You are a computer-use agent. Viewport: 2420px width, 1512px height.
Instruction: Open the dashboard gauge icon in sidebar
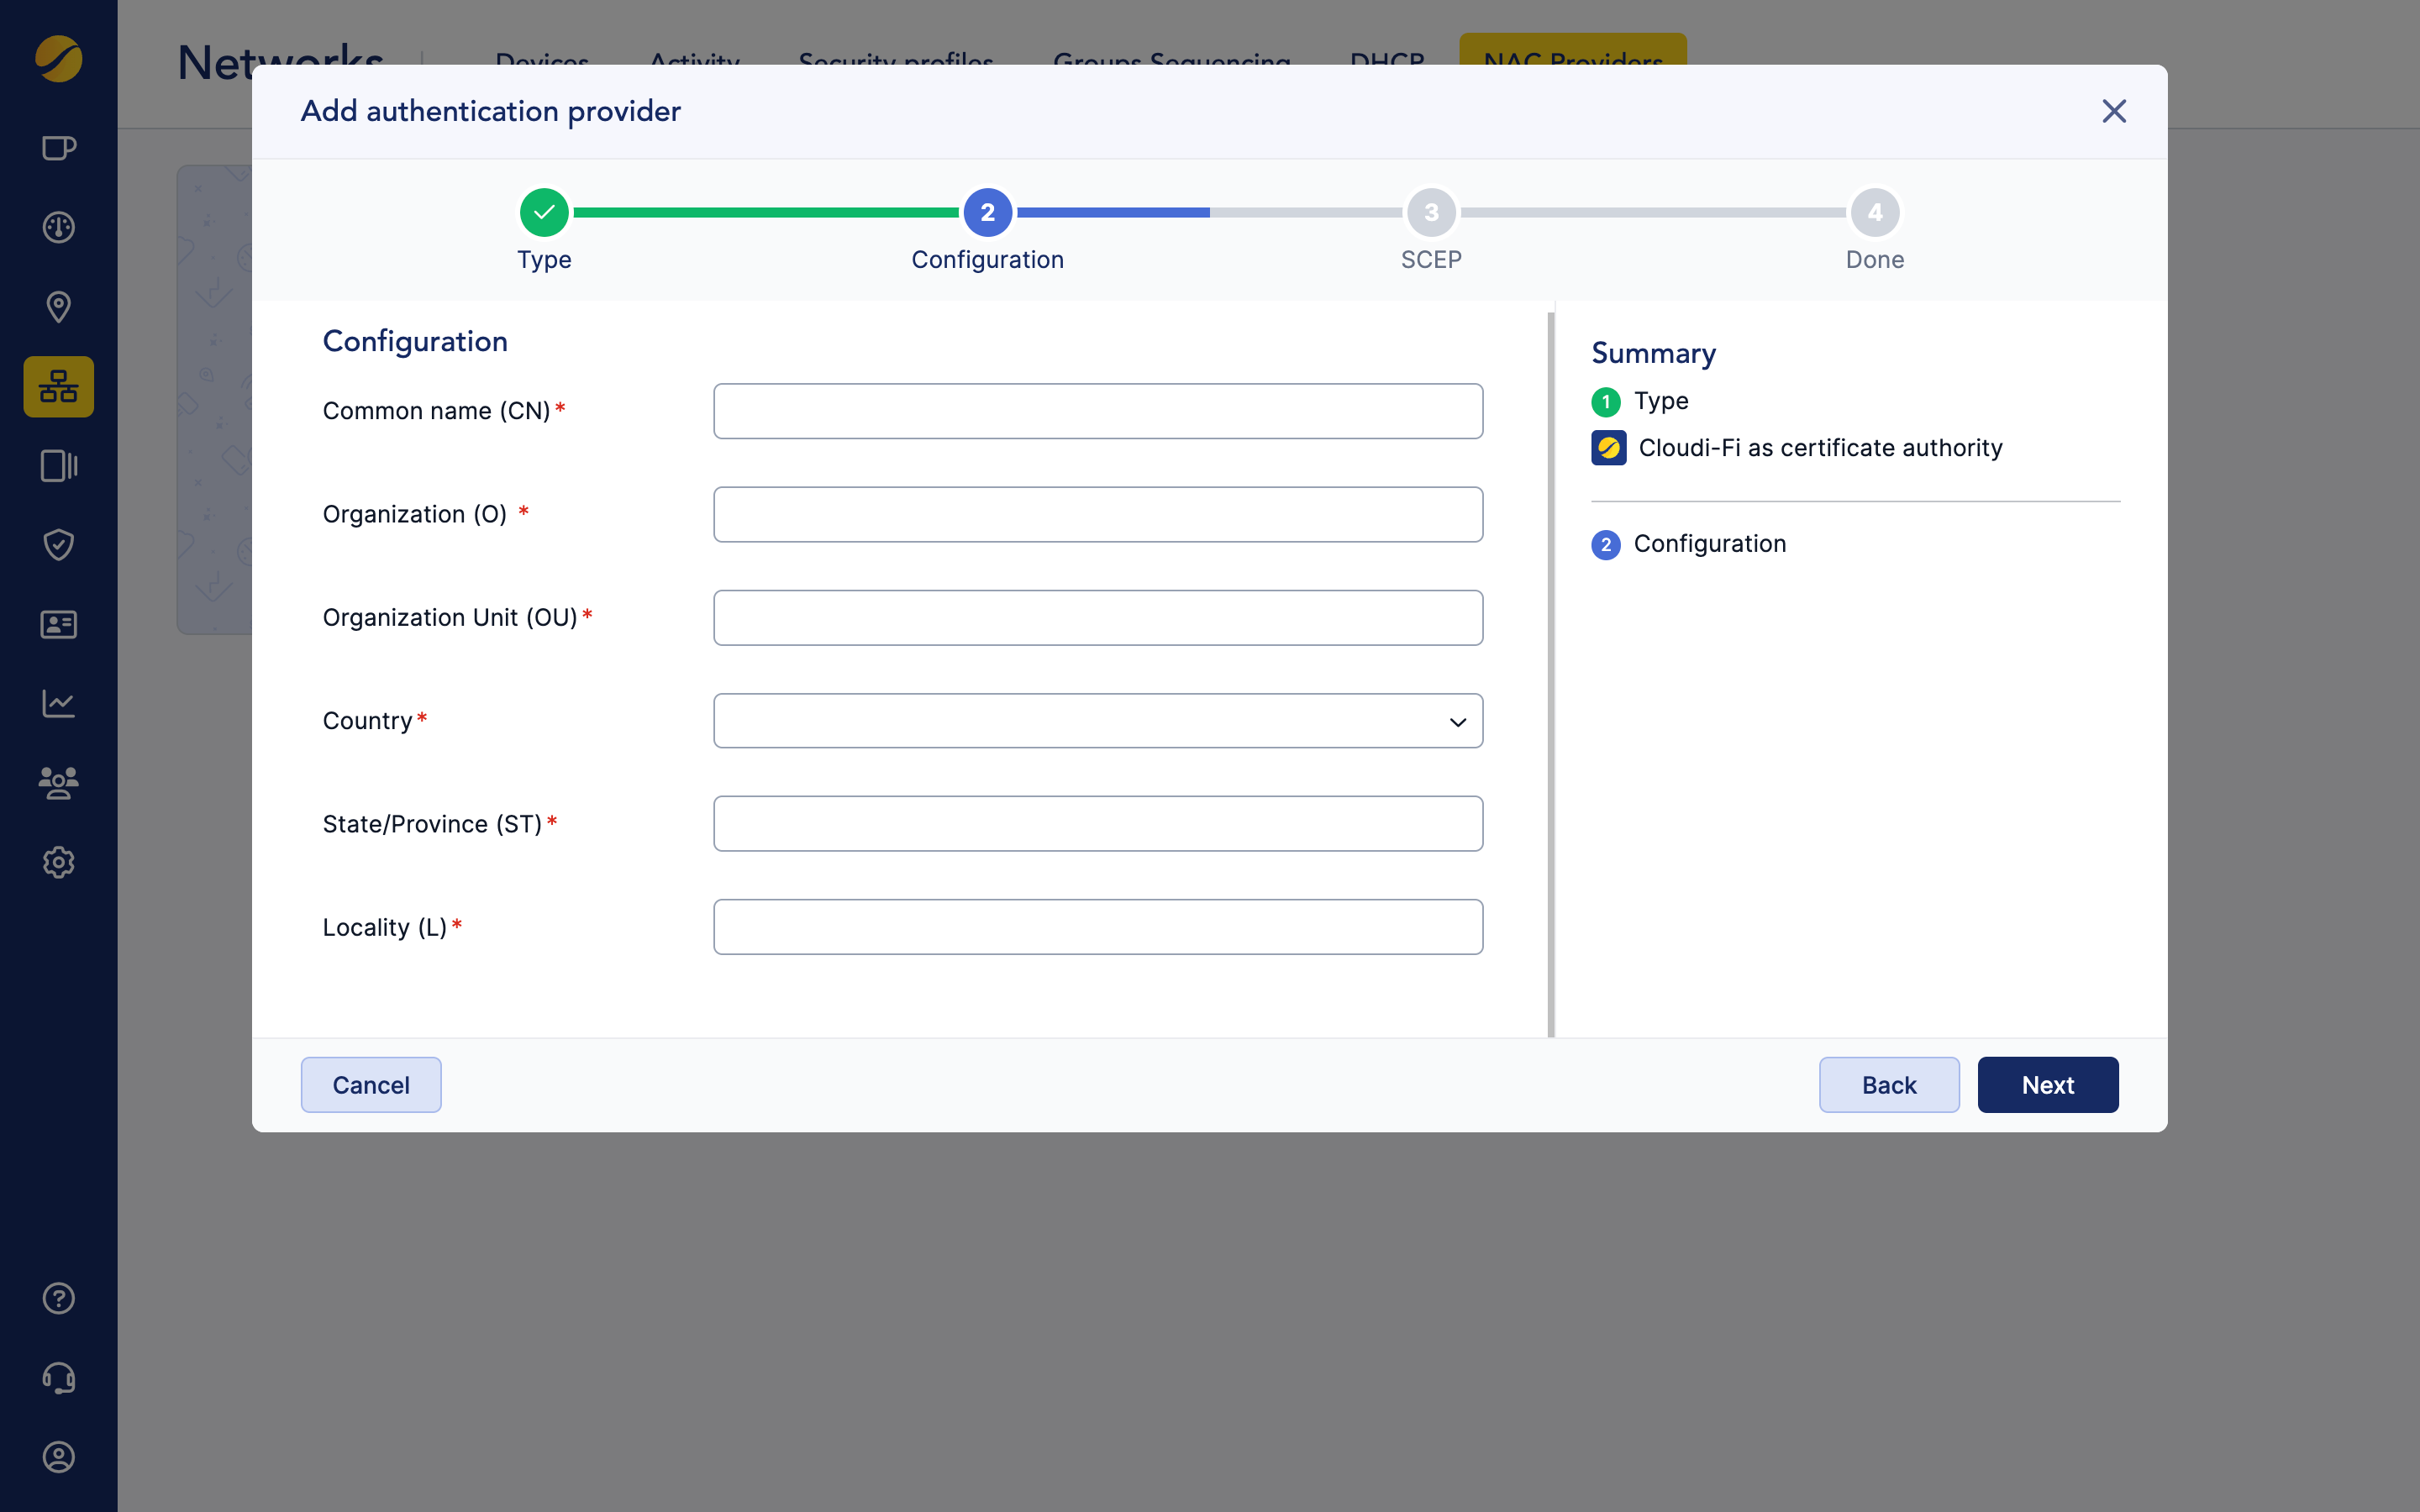58,228
